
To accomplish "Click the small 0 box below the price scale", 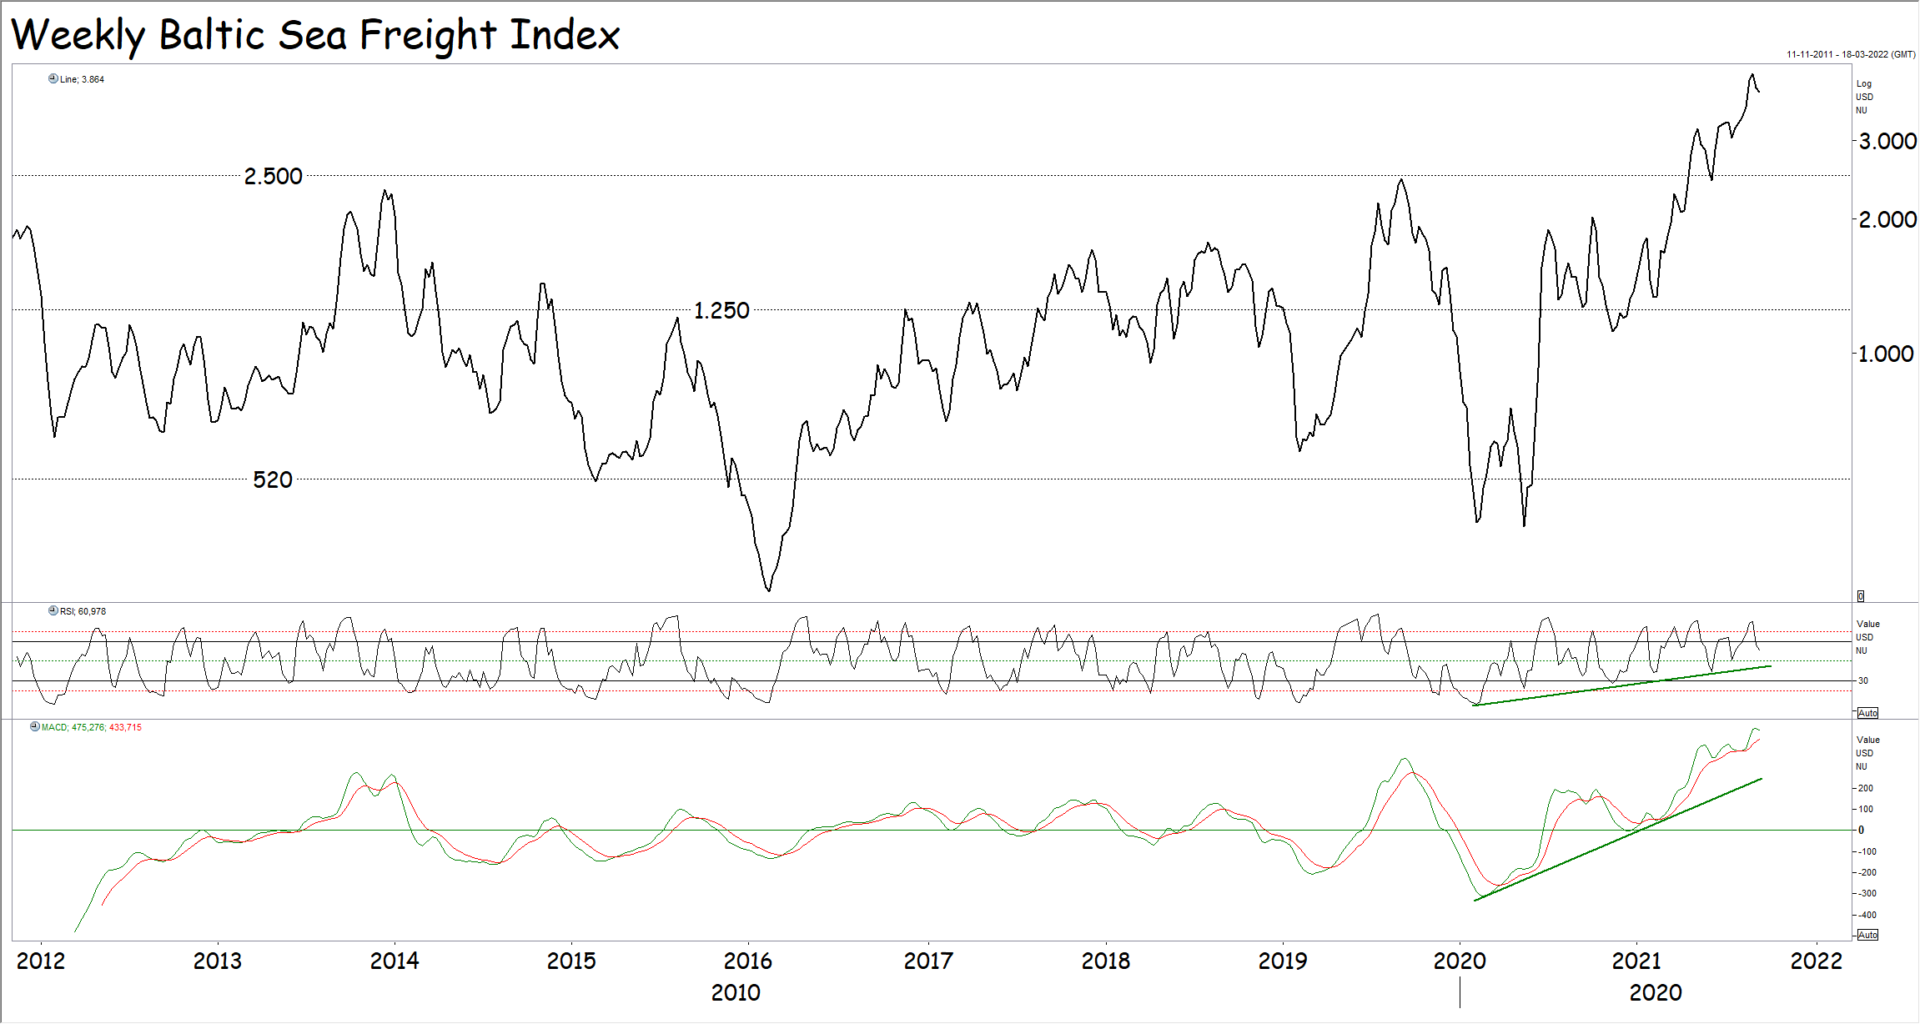I will (1861, 596).
